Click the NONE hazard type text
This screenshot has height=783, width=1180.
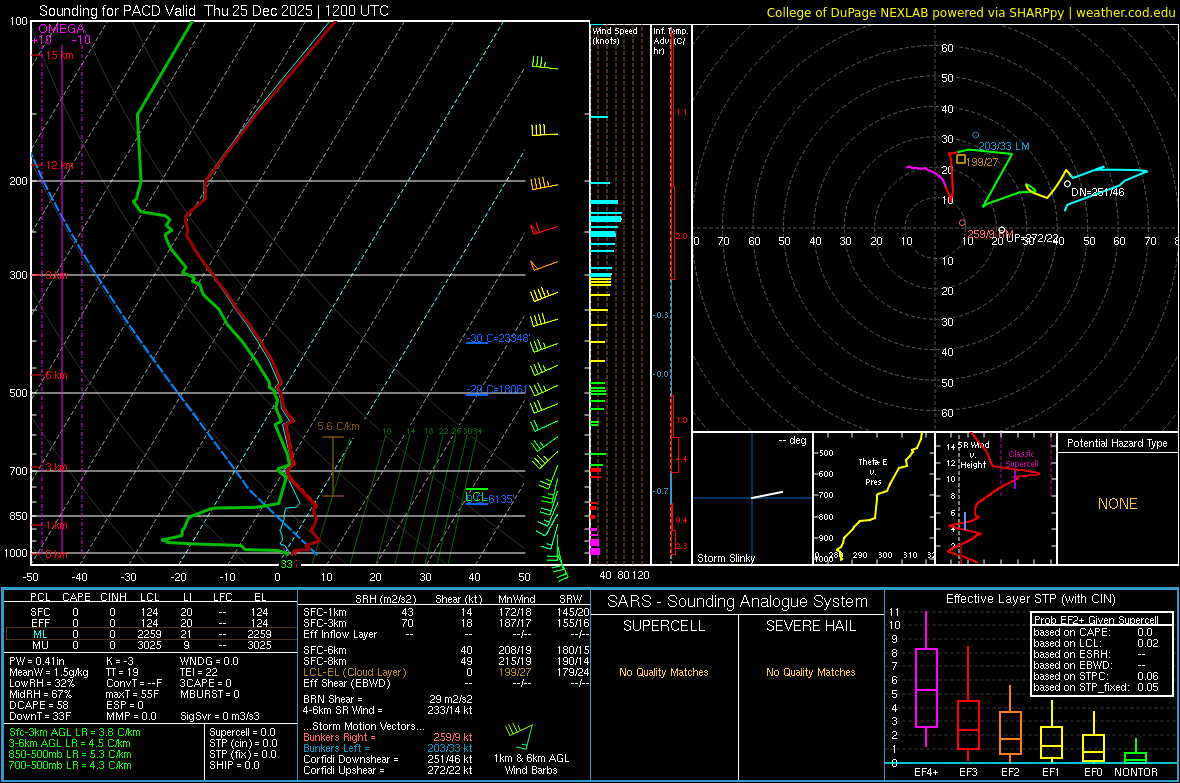pyautogui.click(x=1117, y=504)
